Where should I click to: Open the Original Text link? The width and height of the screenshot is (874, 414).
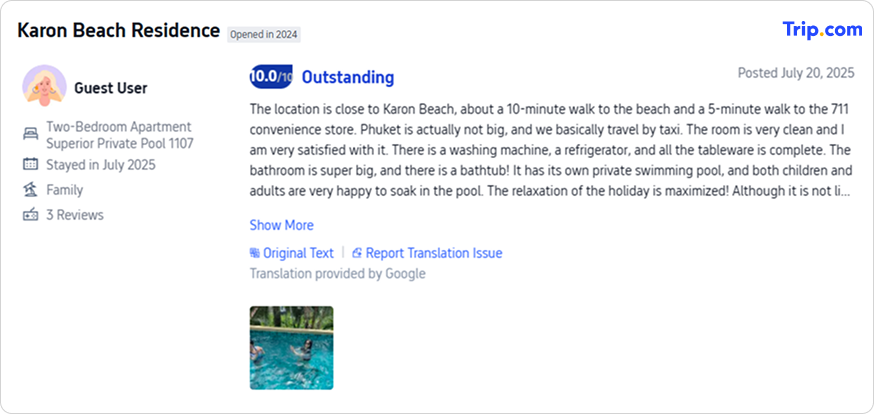298,253
